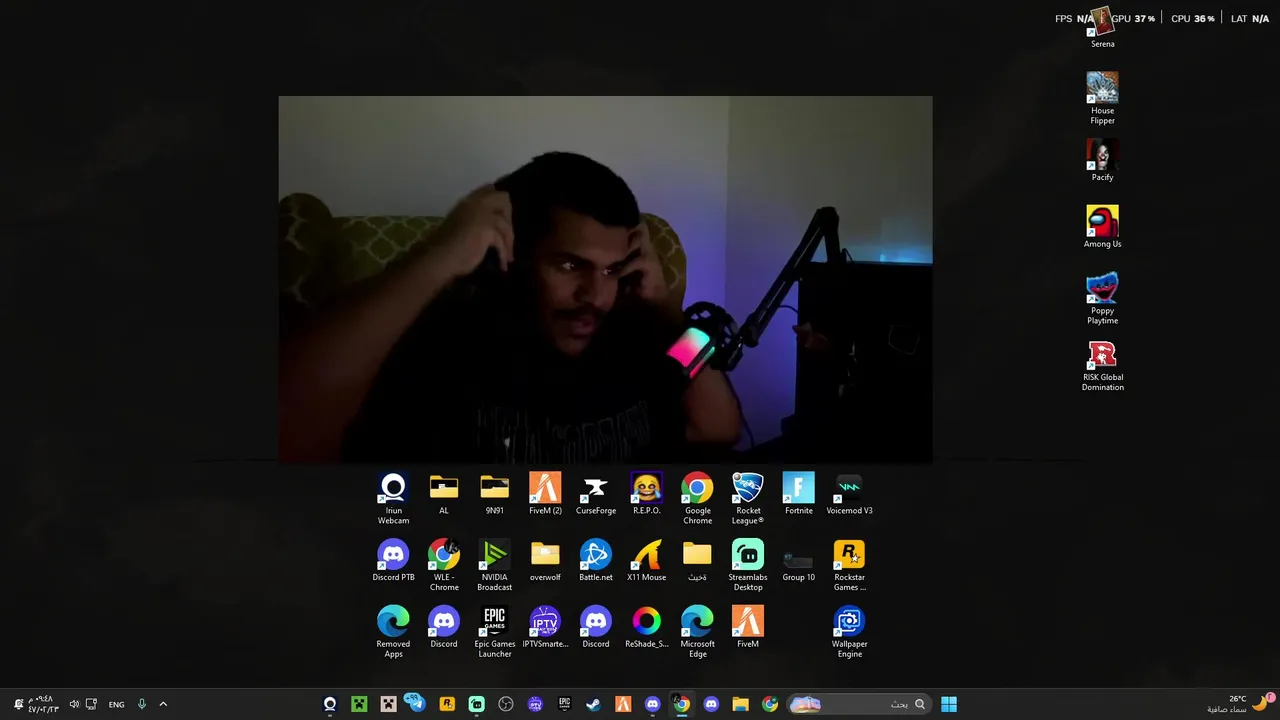Open Iriun Webcam from the taskbar

pyautogui.click(x=330, y=704)
